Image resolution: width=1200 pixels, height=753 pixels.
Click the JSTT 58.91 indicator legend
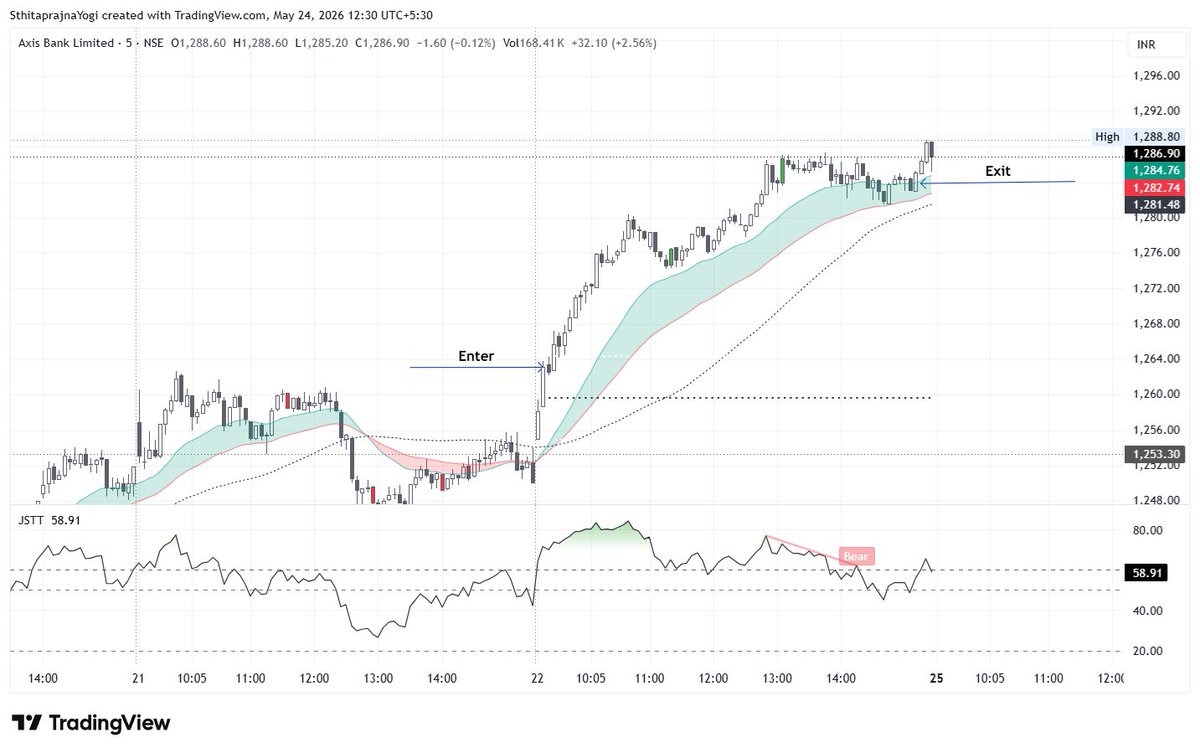point(49,520)
